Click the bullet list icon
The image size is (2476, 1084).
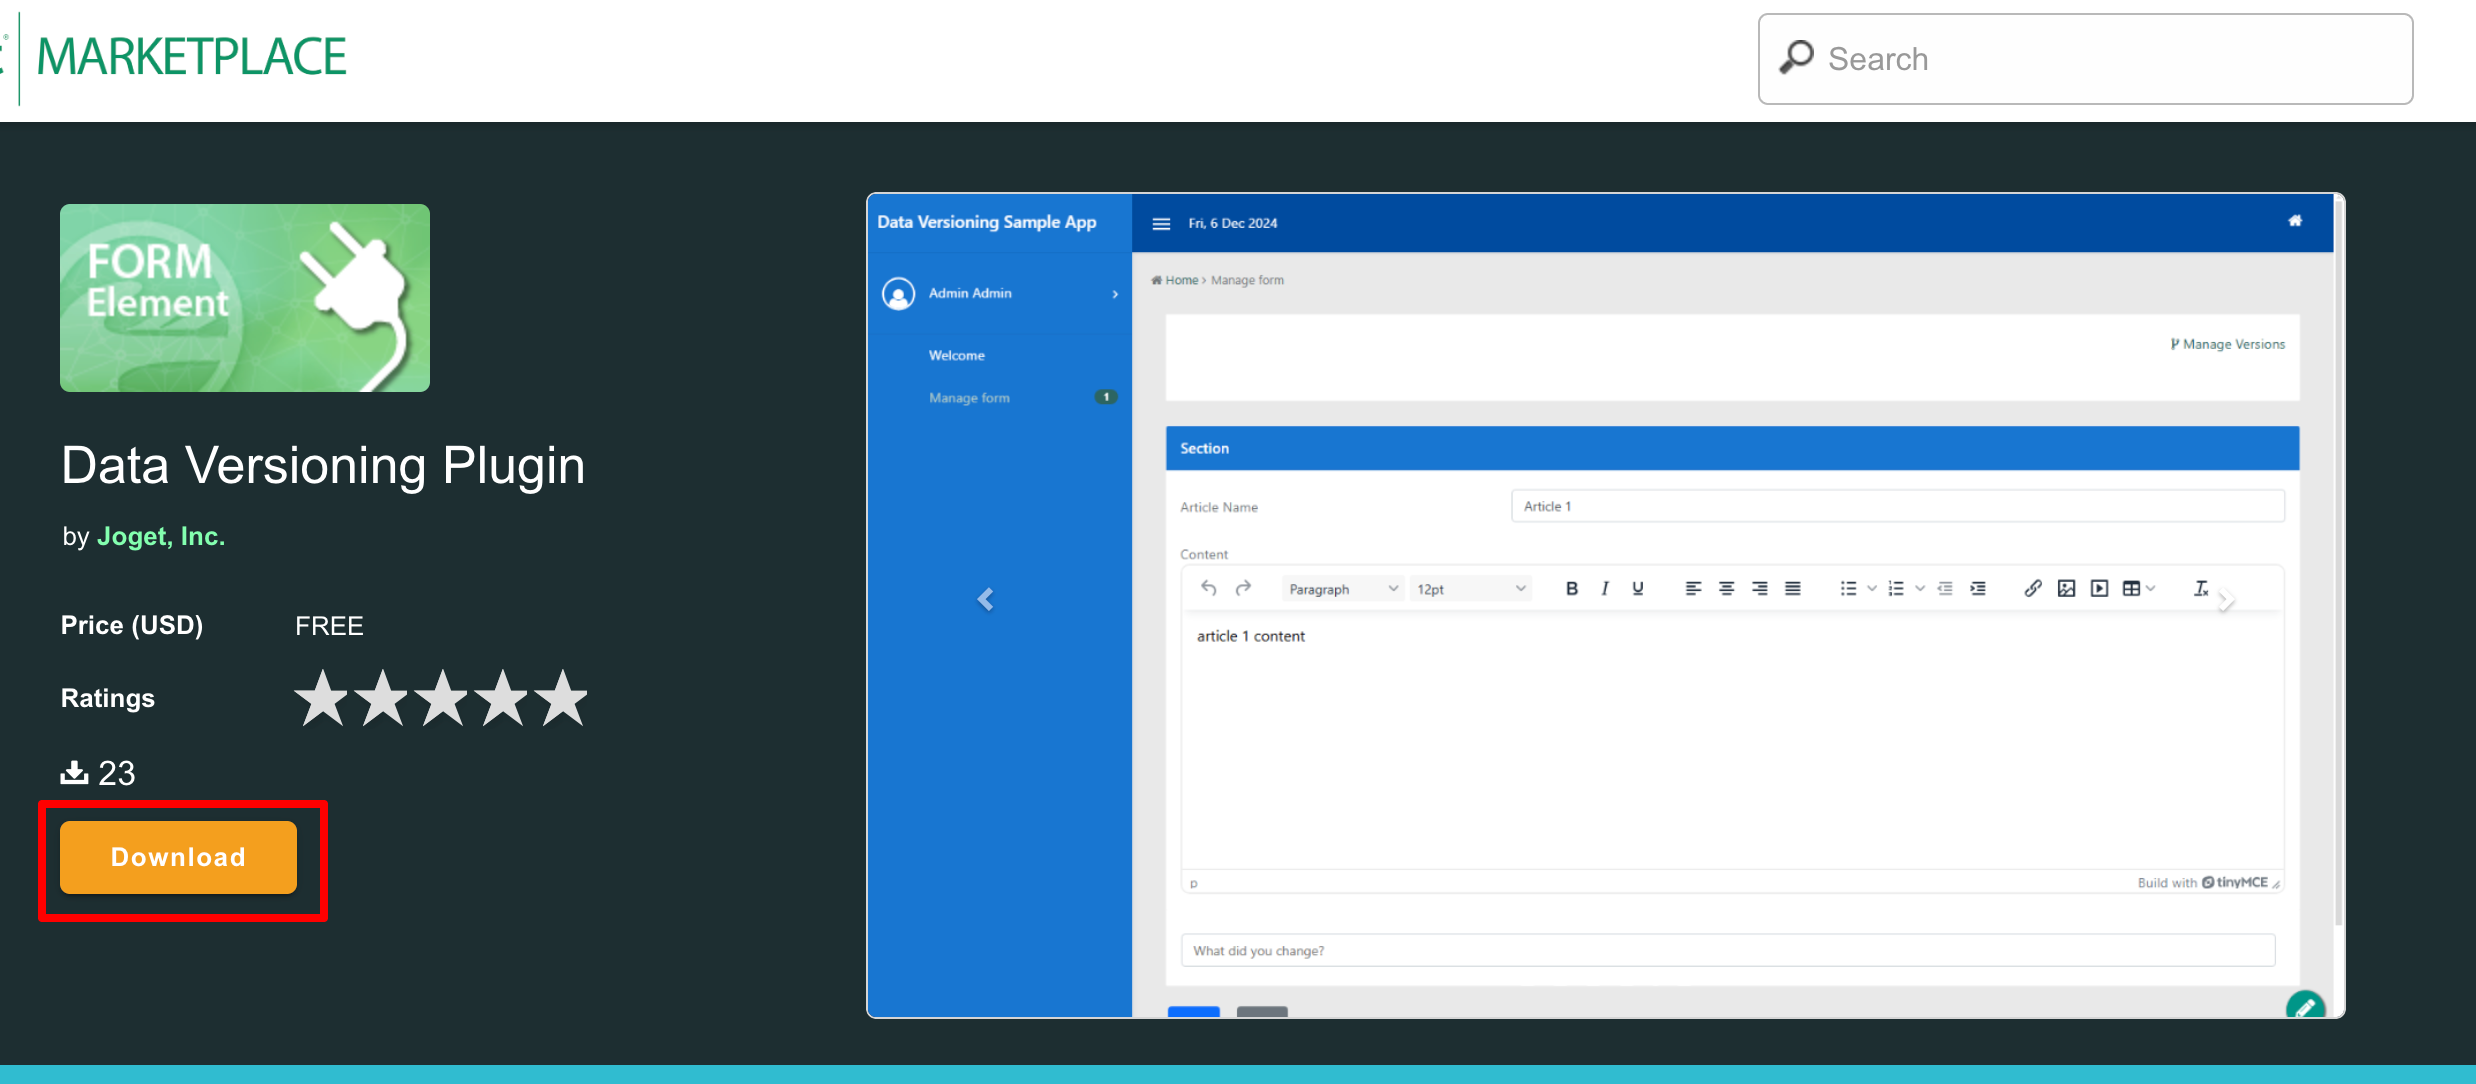(x=1848, y=588)
